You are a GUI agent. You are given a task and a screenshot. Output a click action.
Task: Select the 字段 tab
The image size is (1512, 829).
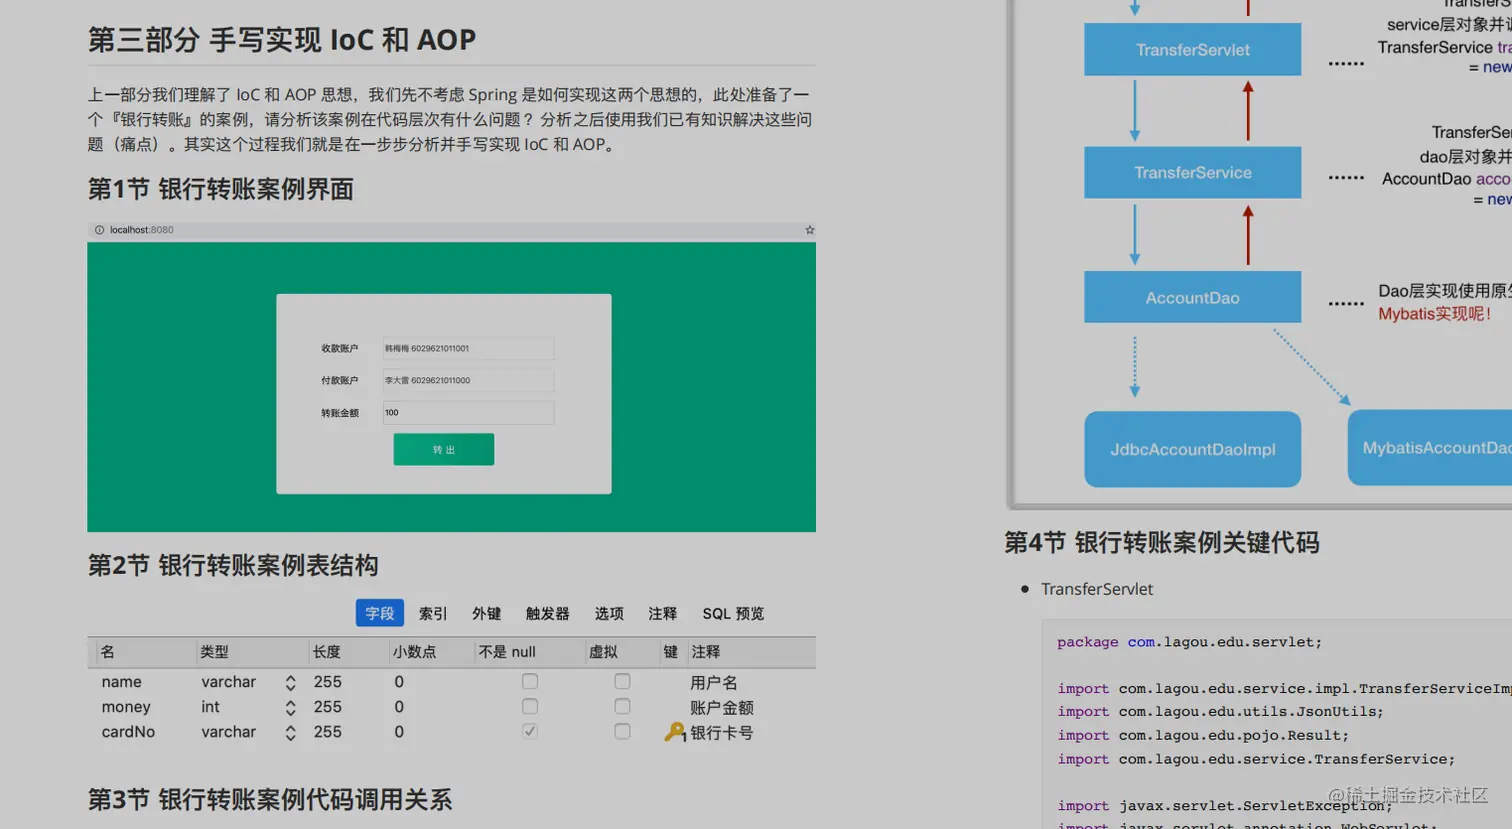[x=380, y=613]
